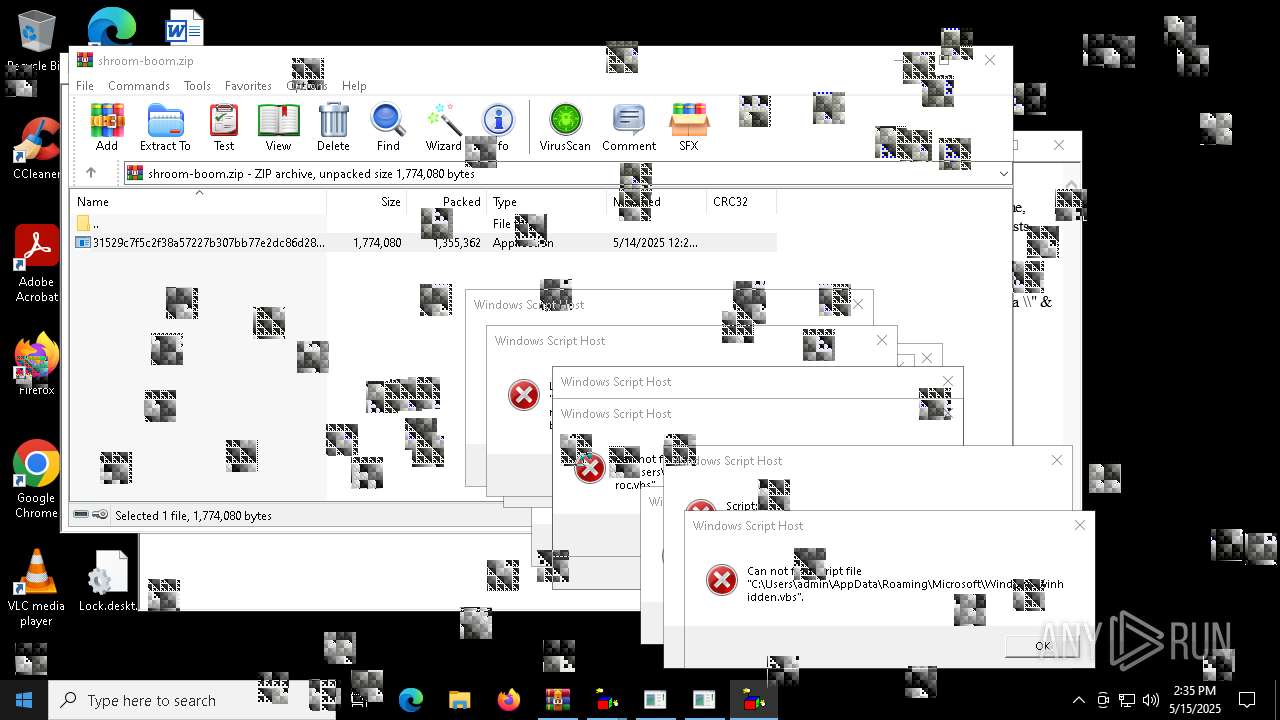This screenshot has height=720, width=1280.
Task: Open Microsoft Edge desktop shortcut
Action: pos(111,27)
